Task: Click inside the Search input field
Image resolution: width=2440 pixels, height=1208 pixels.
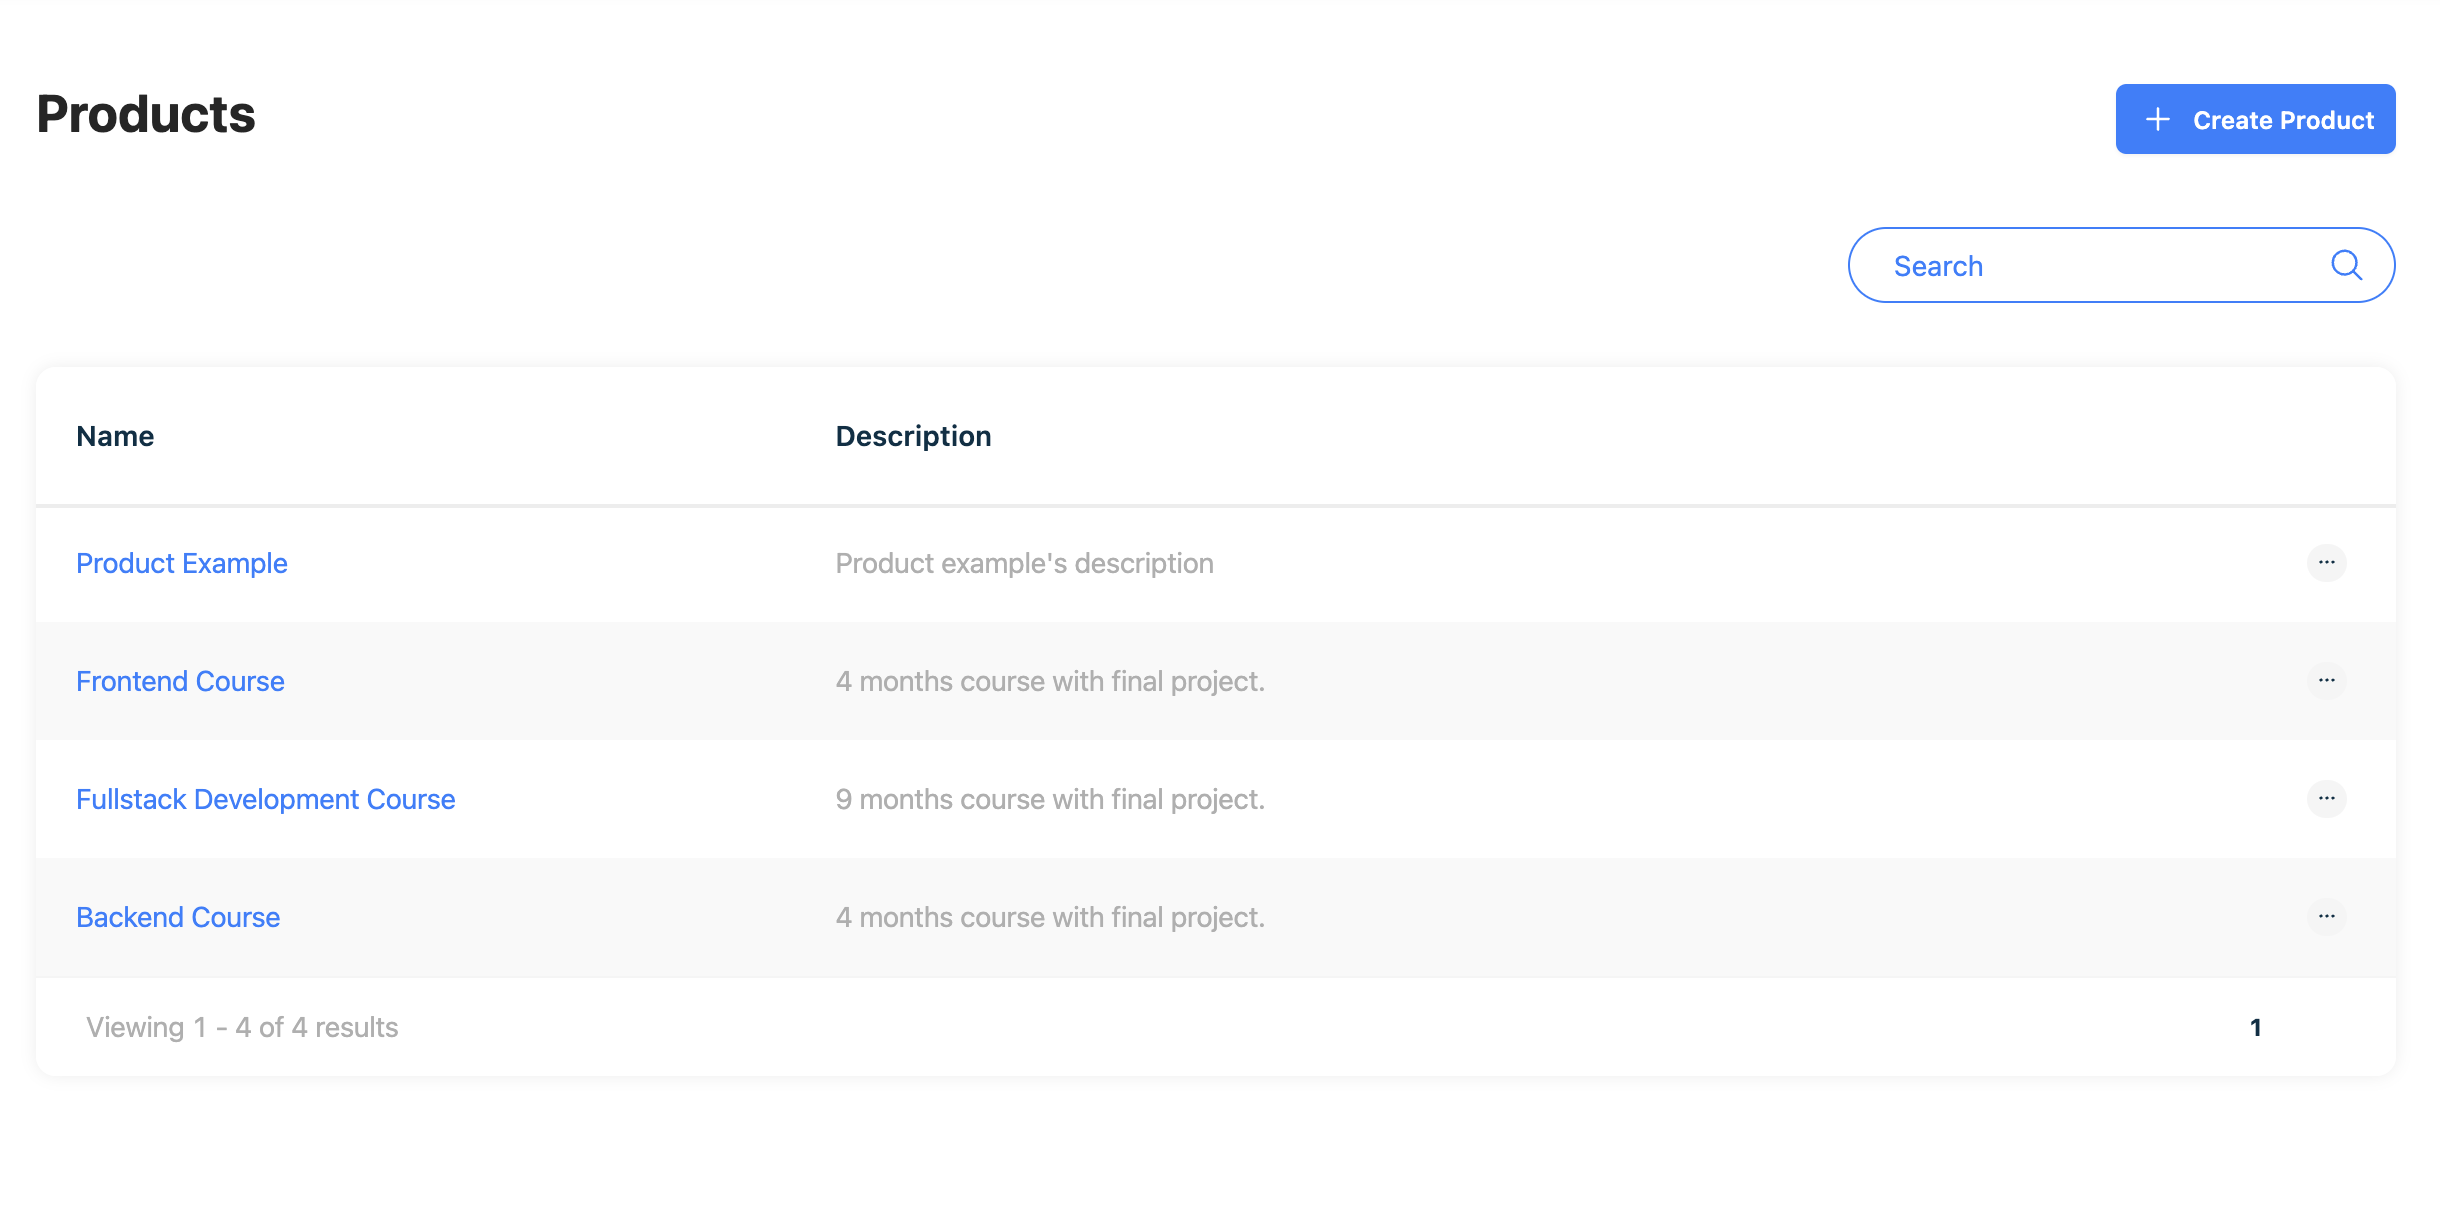Action: click(x=2050, y=265)
